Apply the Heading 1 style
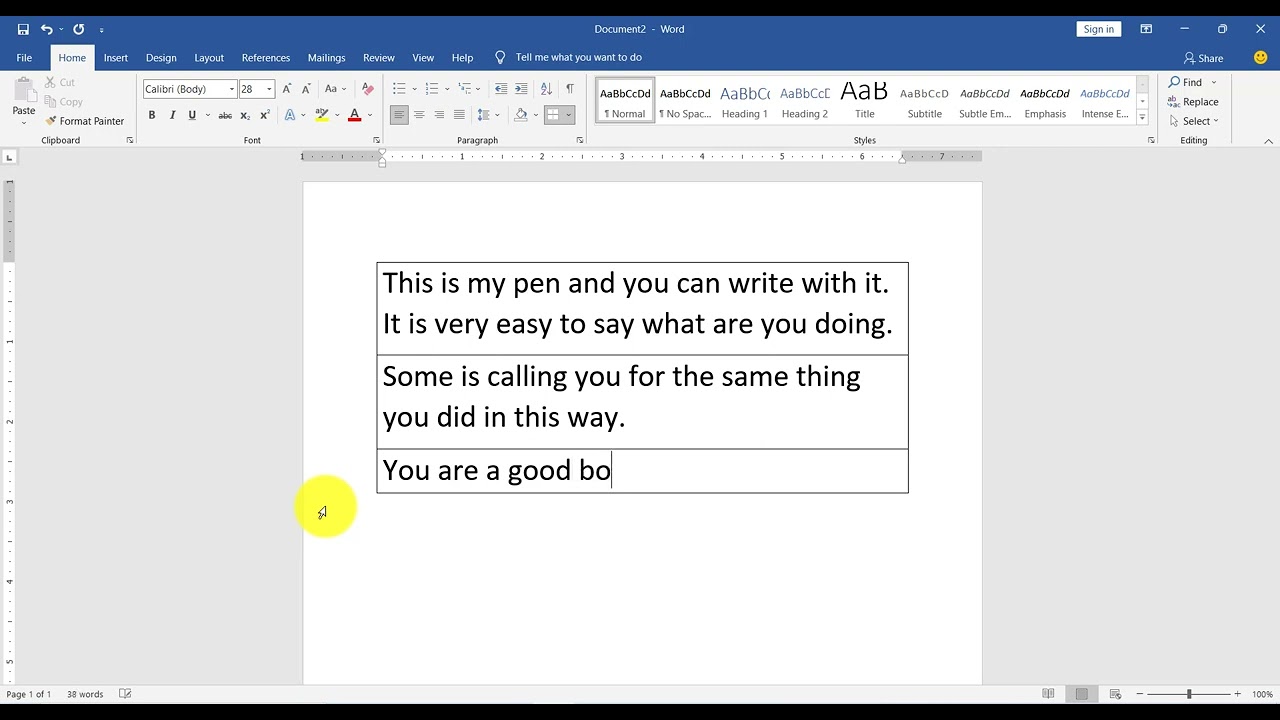Screen dimensions: 1280x720 (x=745, y=101)
